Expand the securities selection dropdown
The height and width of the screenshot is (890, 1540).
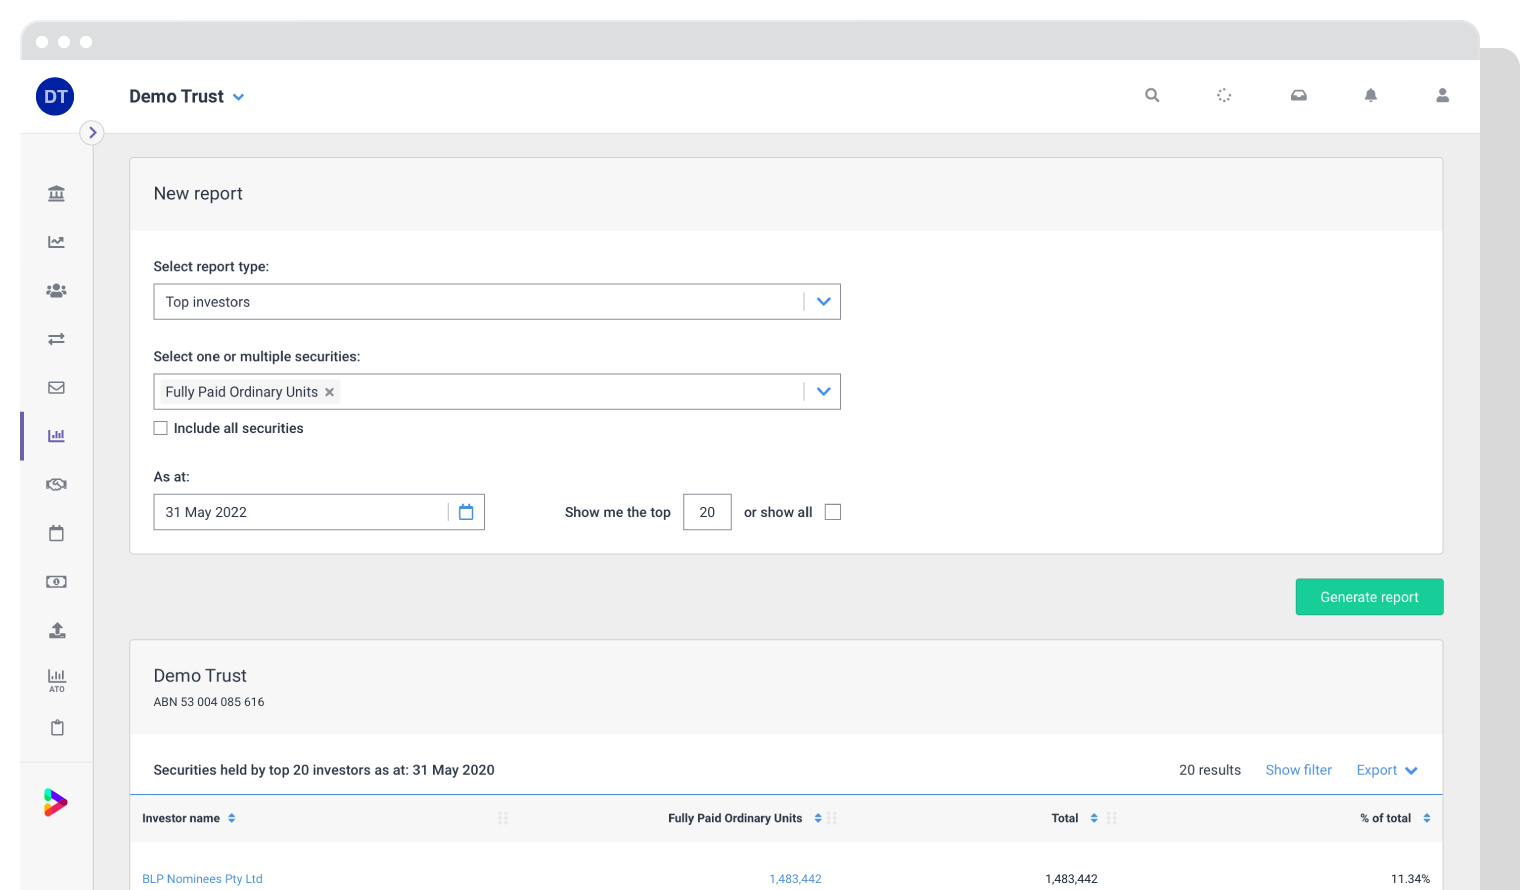pyautogui.click(x=823, y=391)
